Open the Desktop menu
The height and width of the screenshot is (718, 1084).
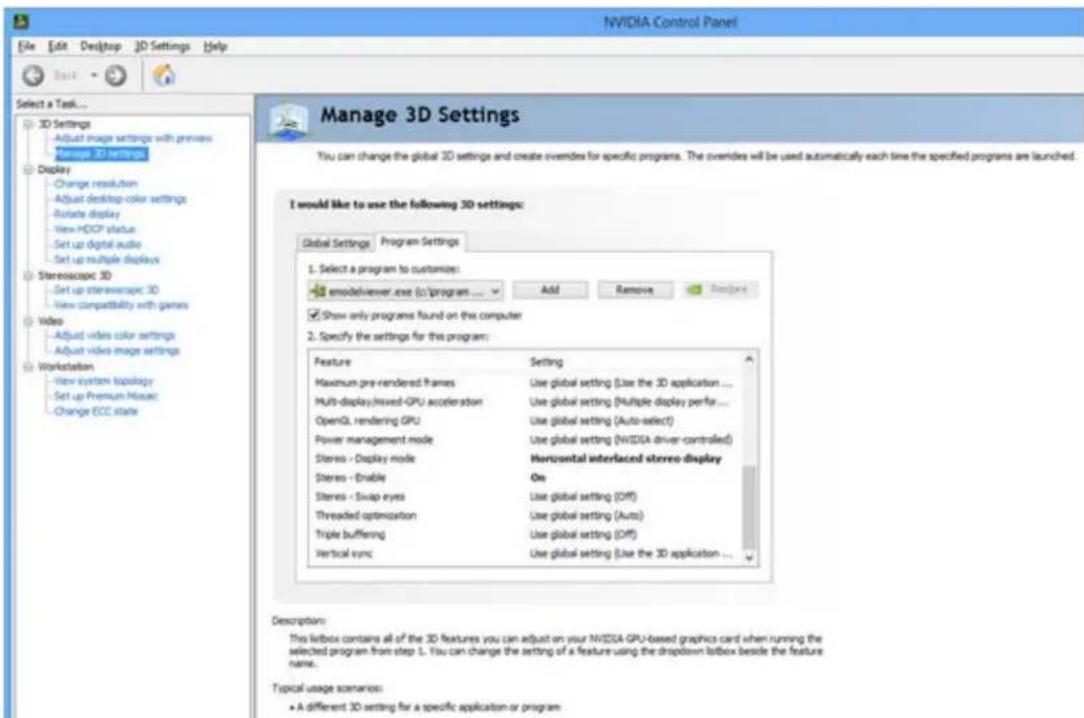coord(100,46)
